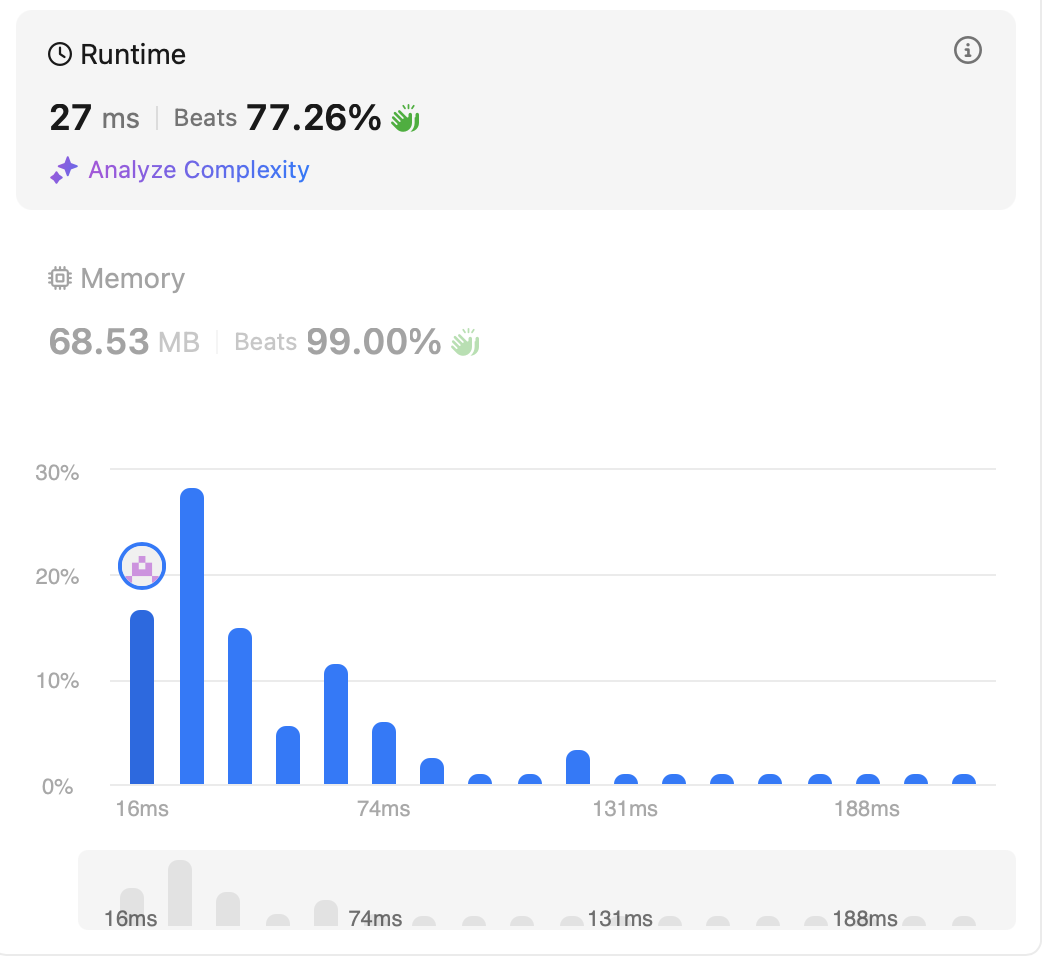Viewport: 1060px width, 964px height.
Task: Click the circled user avatar above the first bar
Action: (x=142, y=566)
